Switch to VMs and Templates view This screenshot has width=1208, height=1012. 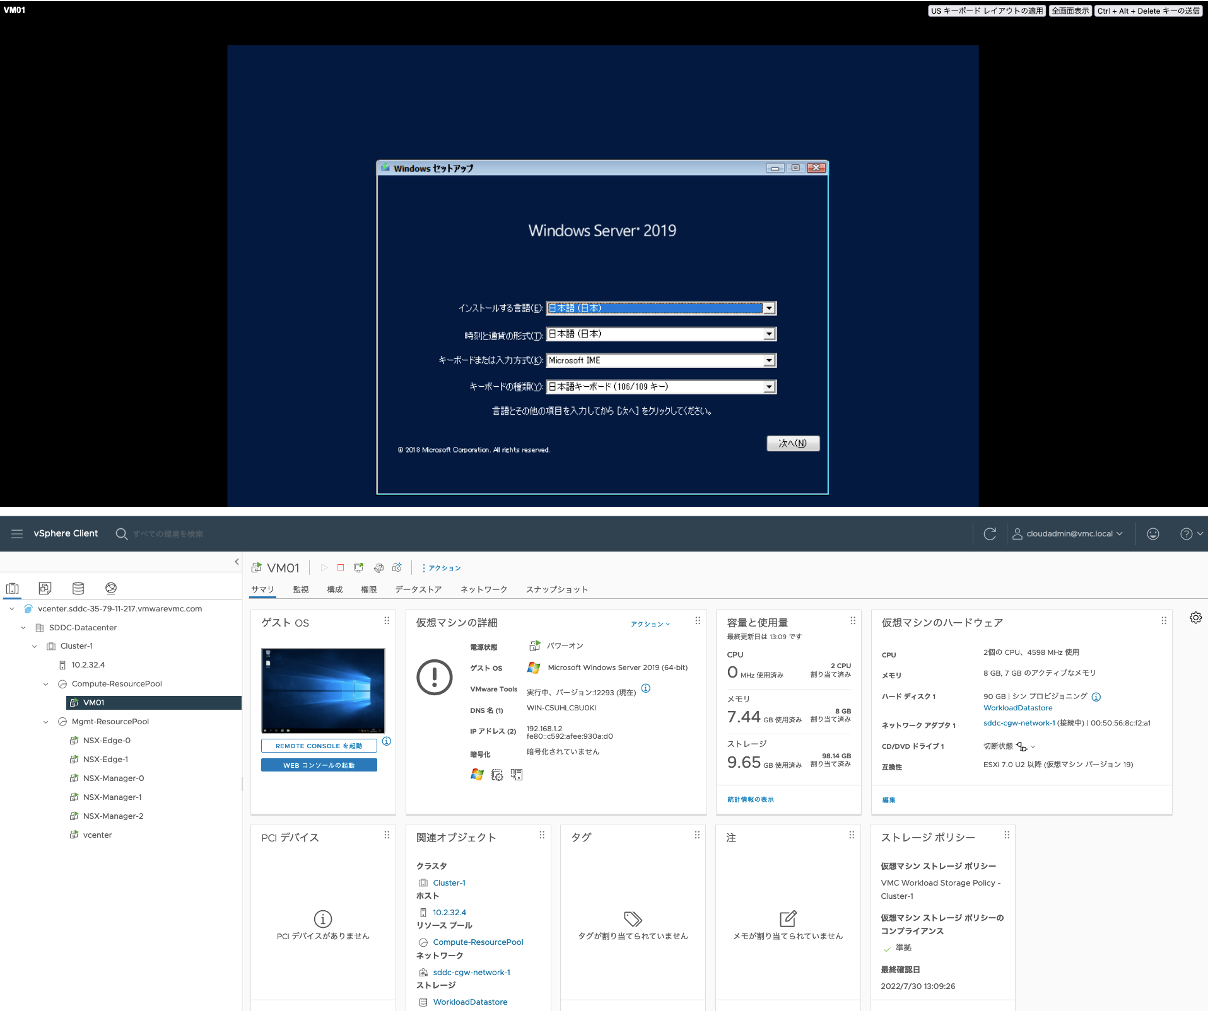pos(45,588)
